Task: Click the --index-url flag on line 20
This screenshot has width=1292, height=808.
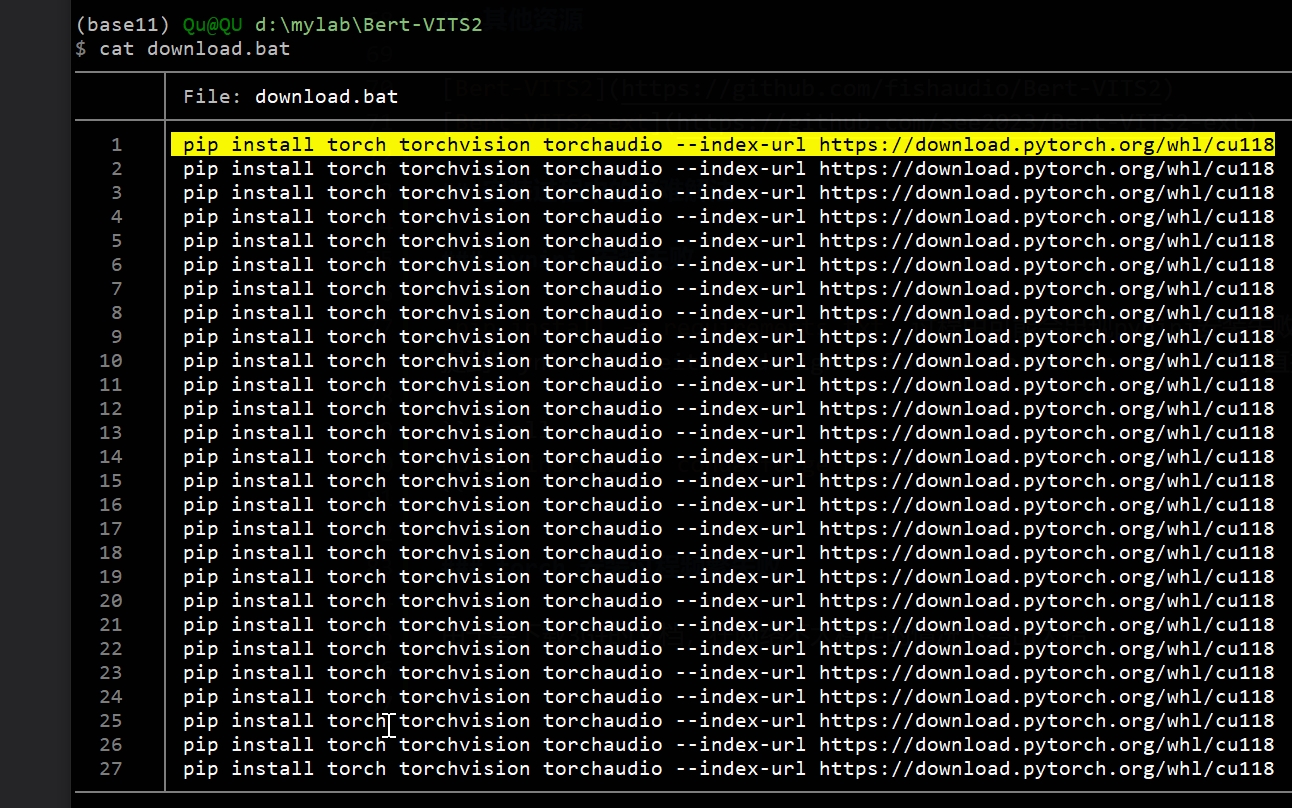Action: pos(740,601)
